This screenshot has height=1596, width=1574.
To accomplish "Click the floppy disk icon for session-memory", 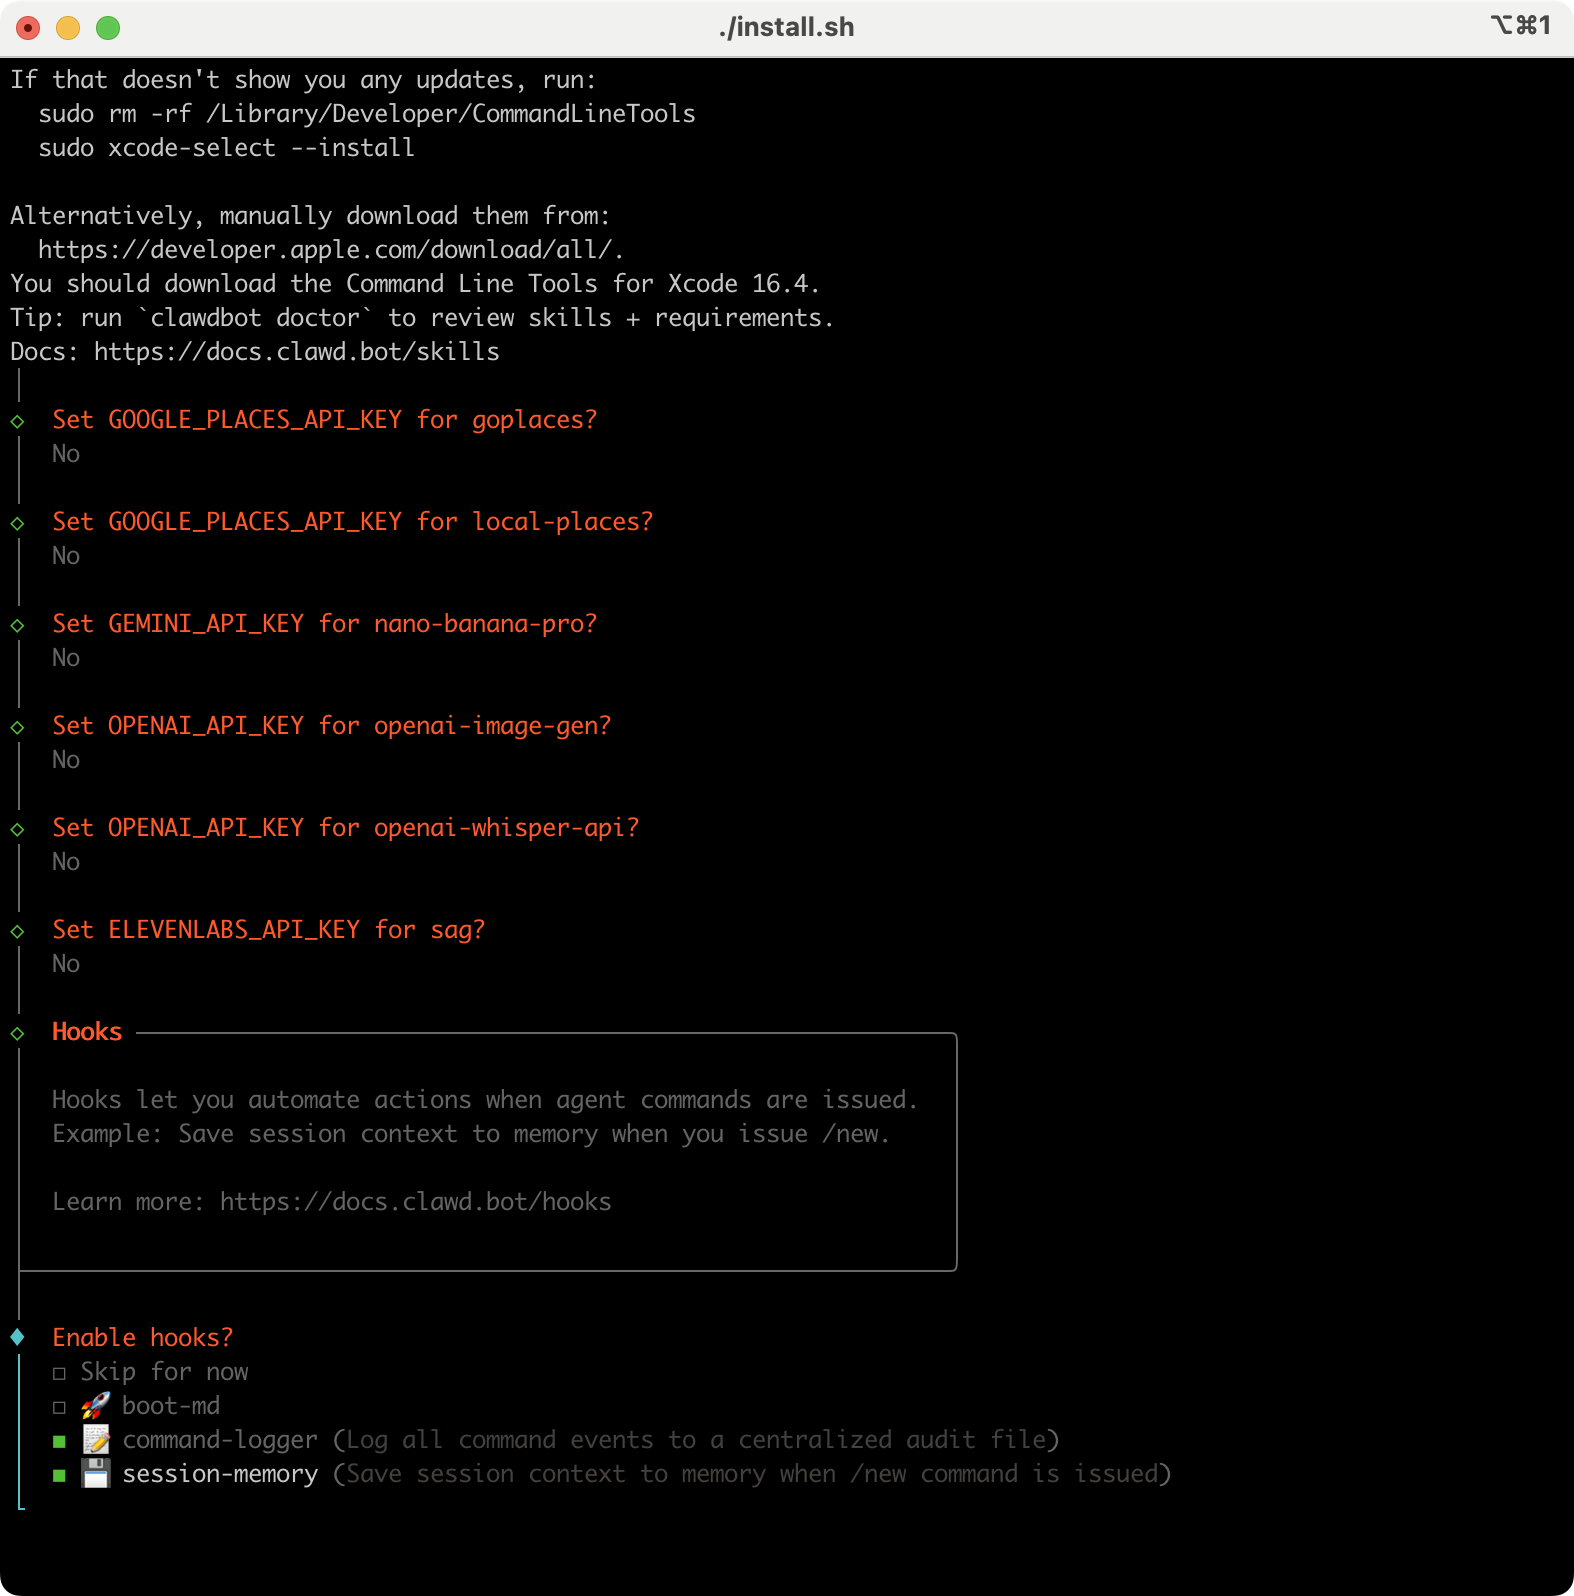I will tap(95, 1474).
